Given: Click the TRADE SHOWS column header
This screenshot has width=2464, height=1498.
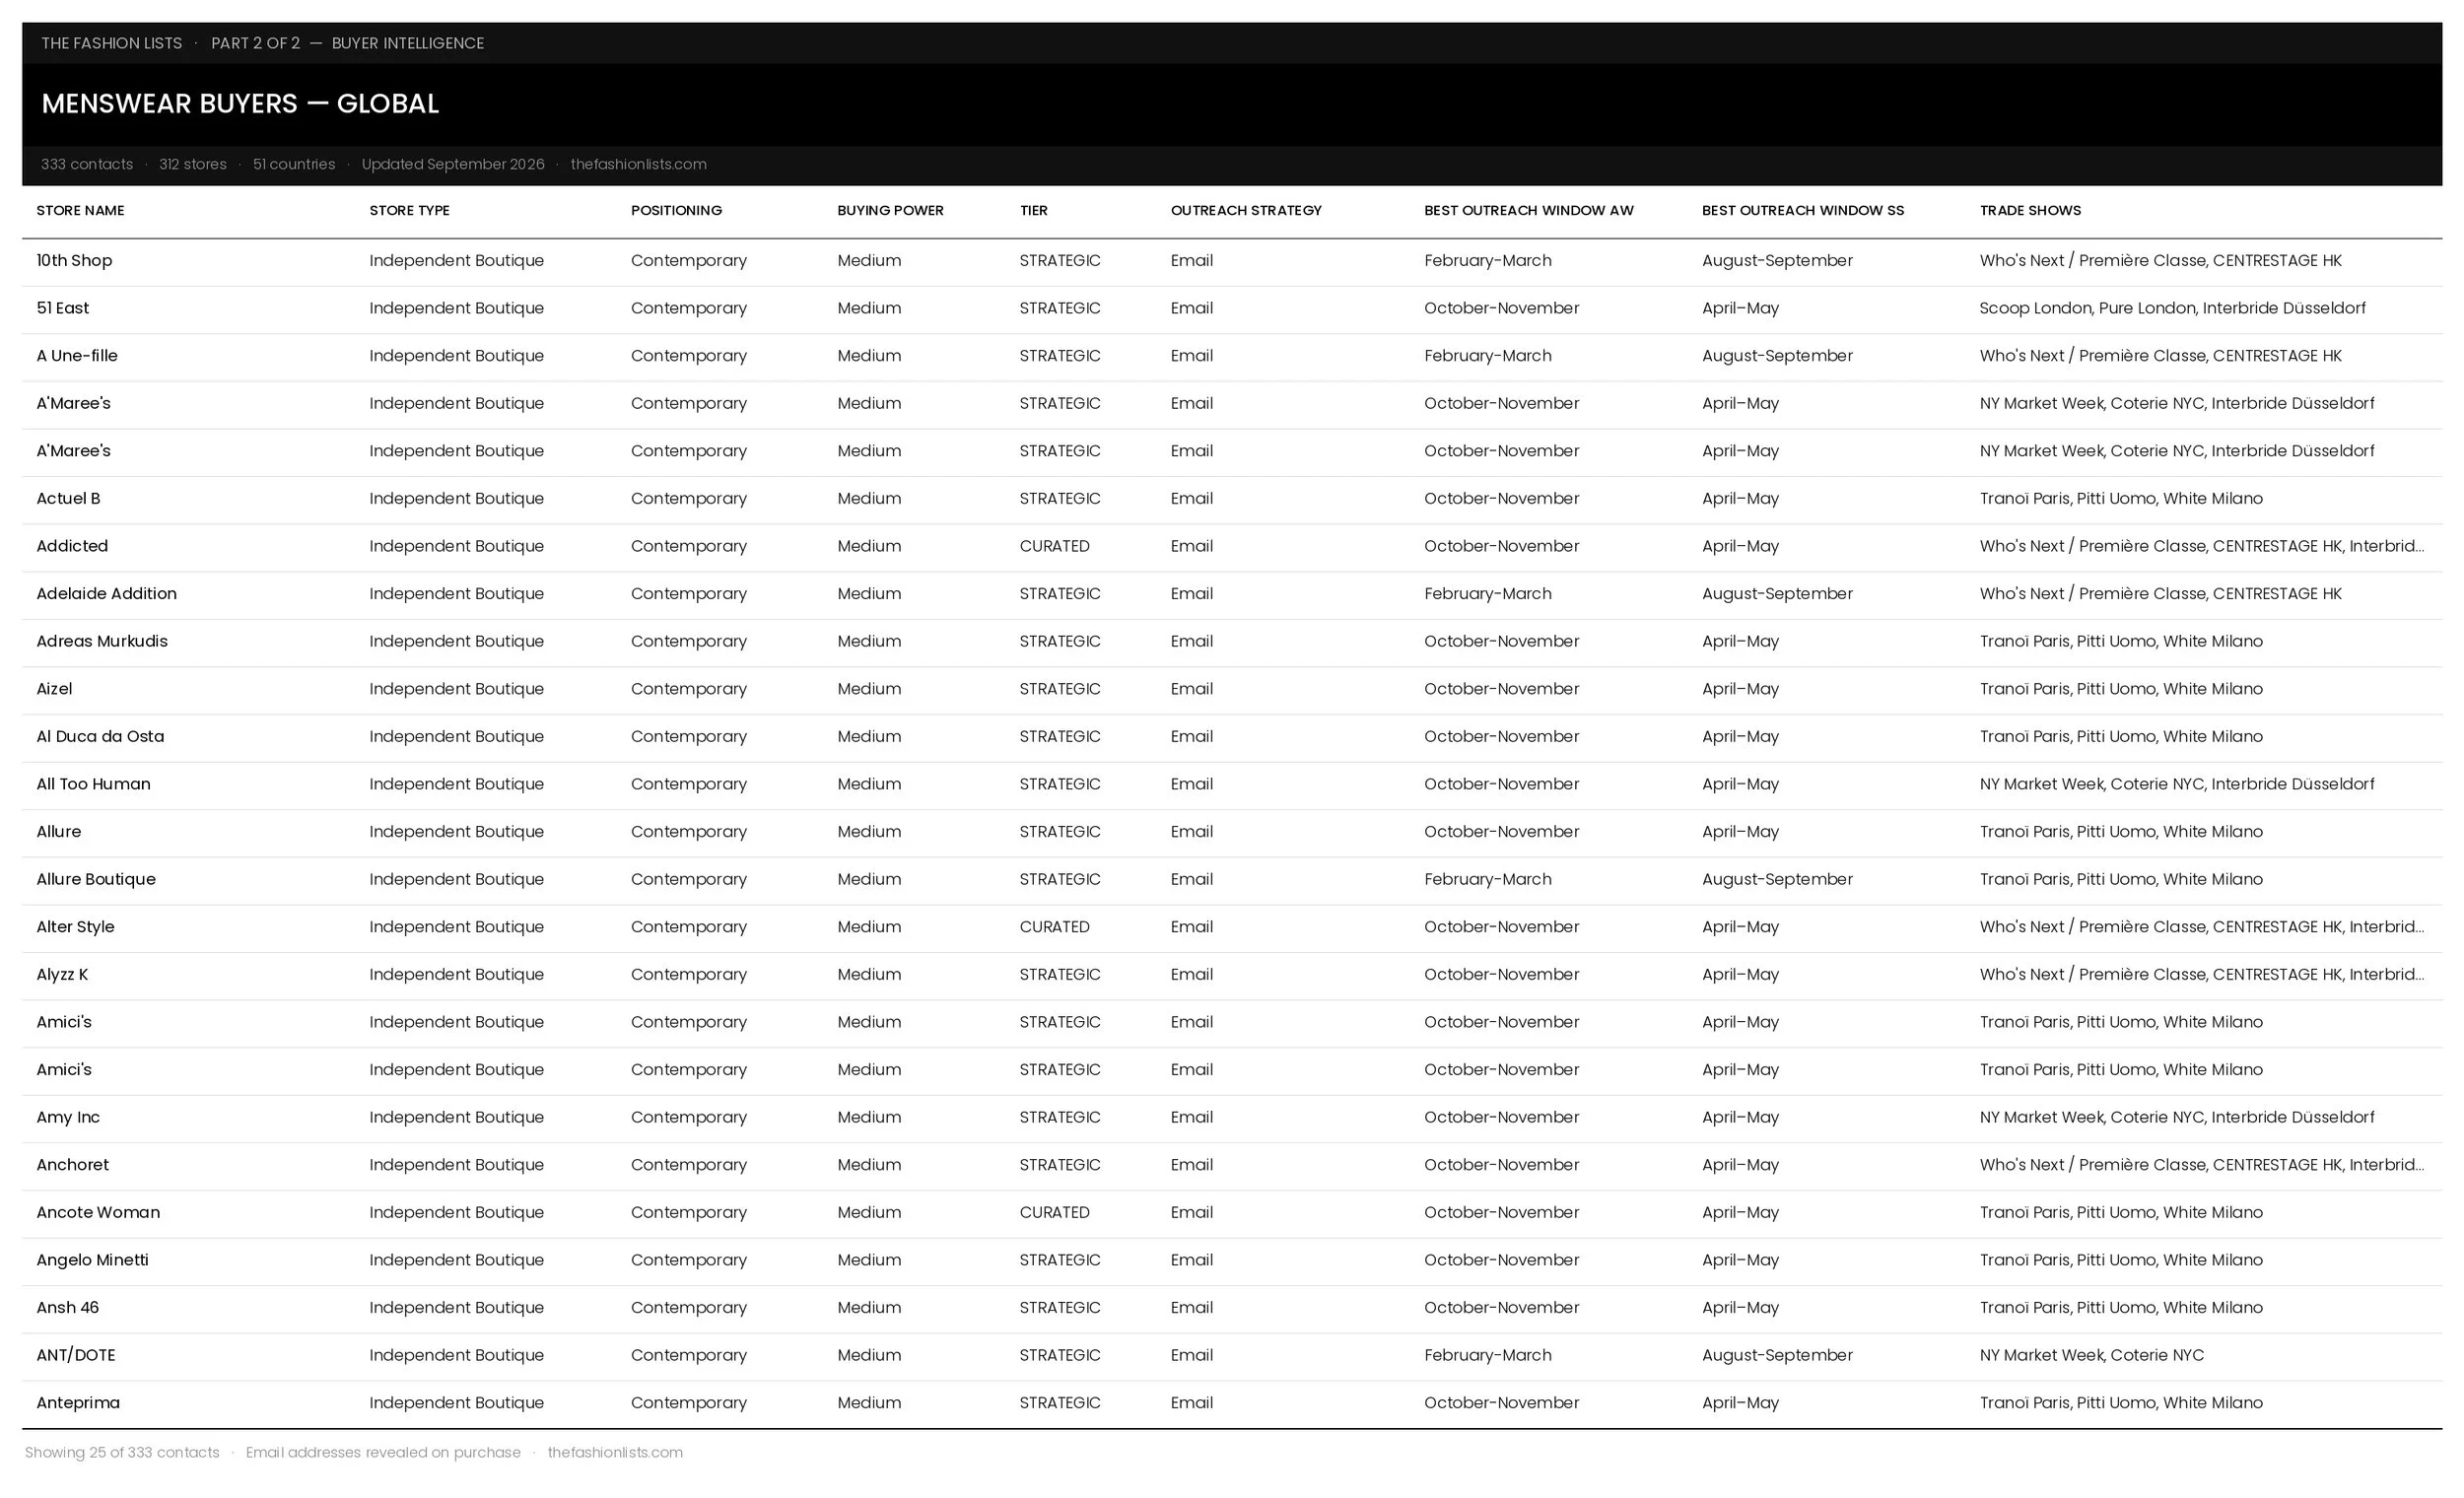Looking at the screenshot, I should (2030, 210).
